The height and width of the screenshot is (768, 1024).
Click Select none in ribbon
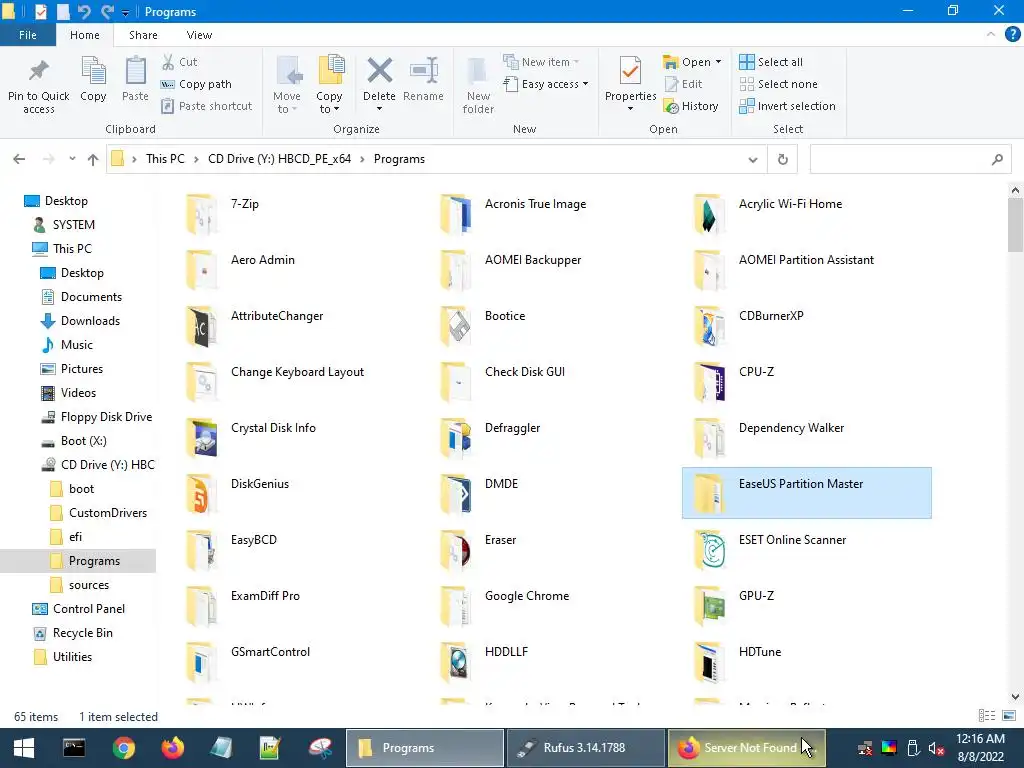[778, 84]
